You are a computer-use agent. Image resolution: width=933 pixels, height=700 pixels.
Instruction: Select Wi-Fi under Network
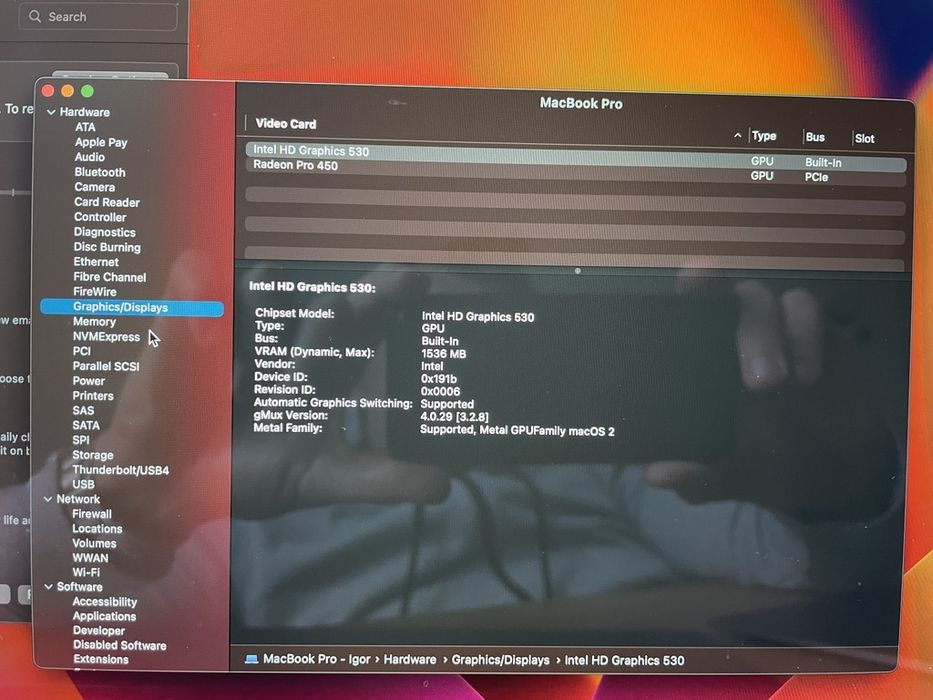click(x=86, y=572)
